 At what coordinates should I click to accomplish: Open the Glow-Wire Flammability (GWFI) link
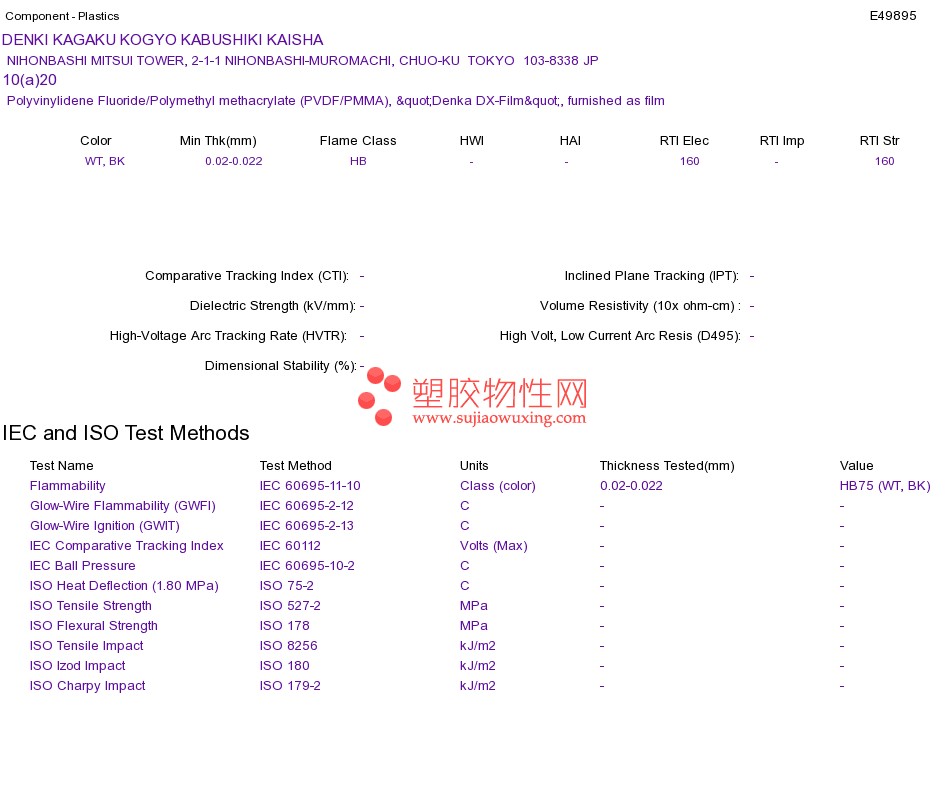123,506
